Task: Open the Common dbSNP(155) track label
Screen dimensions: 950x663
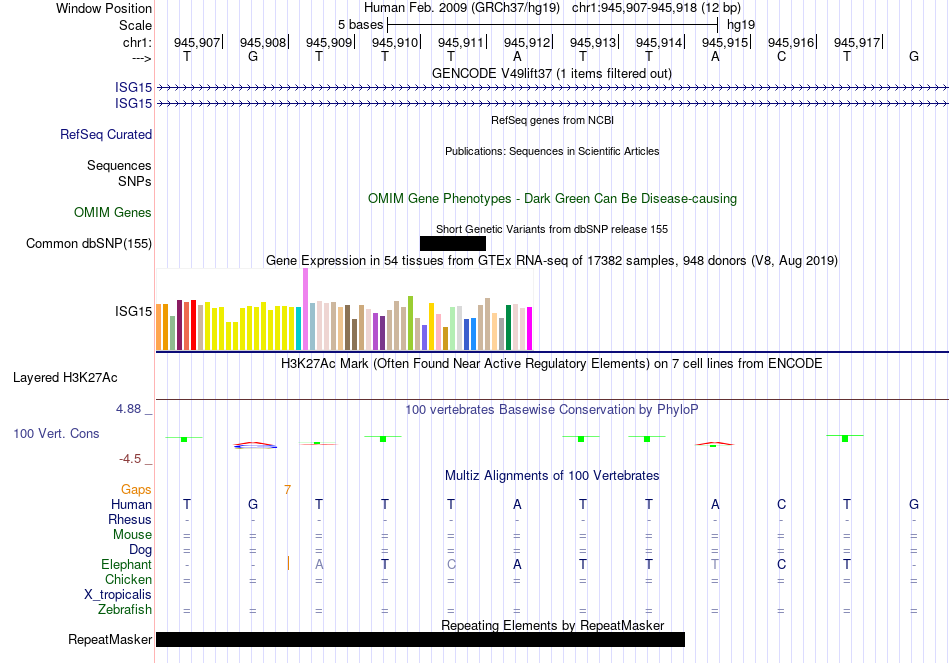Action: pyautogui.click(x=89, y=244)
